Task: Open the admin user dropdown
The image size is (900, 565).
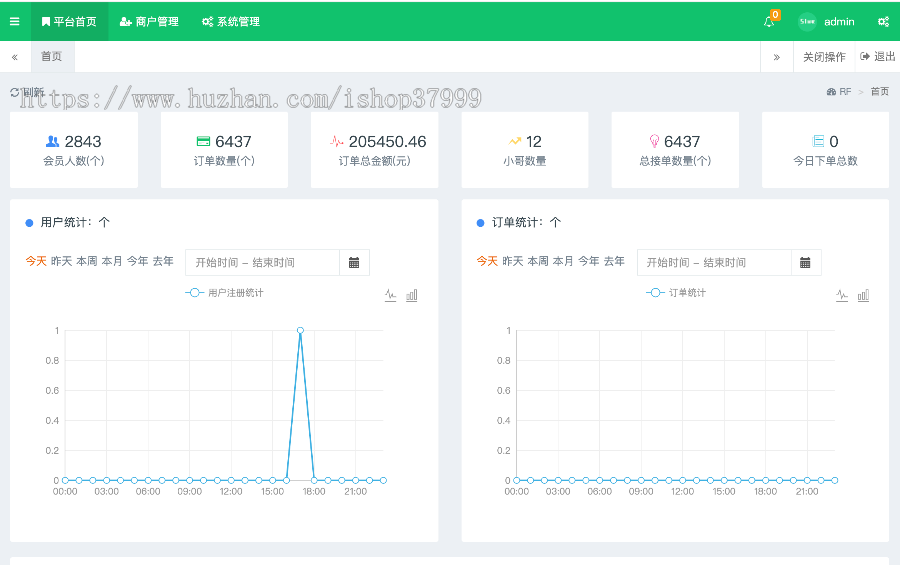Action: 839,21
